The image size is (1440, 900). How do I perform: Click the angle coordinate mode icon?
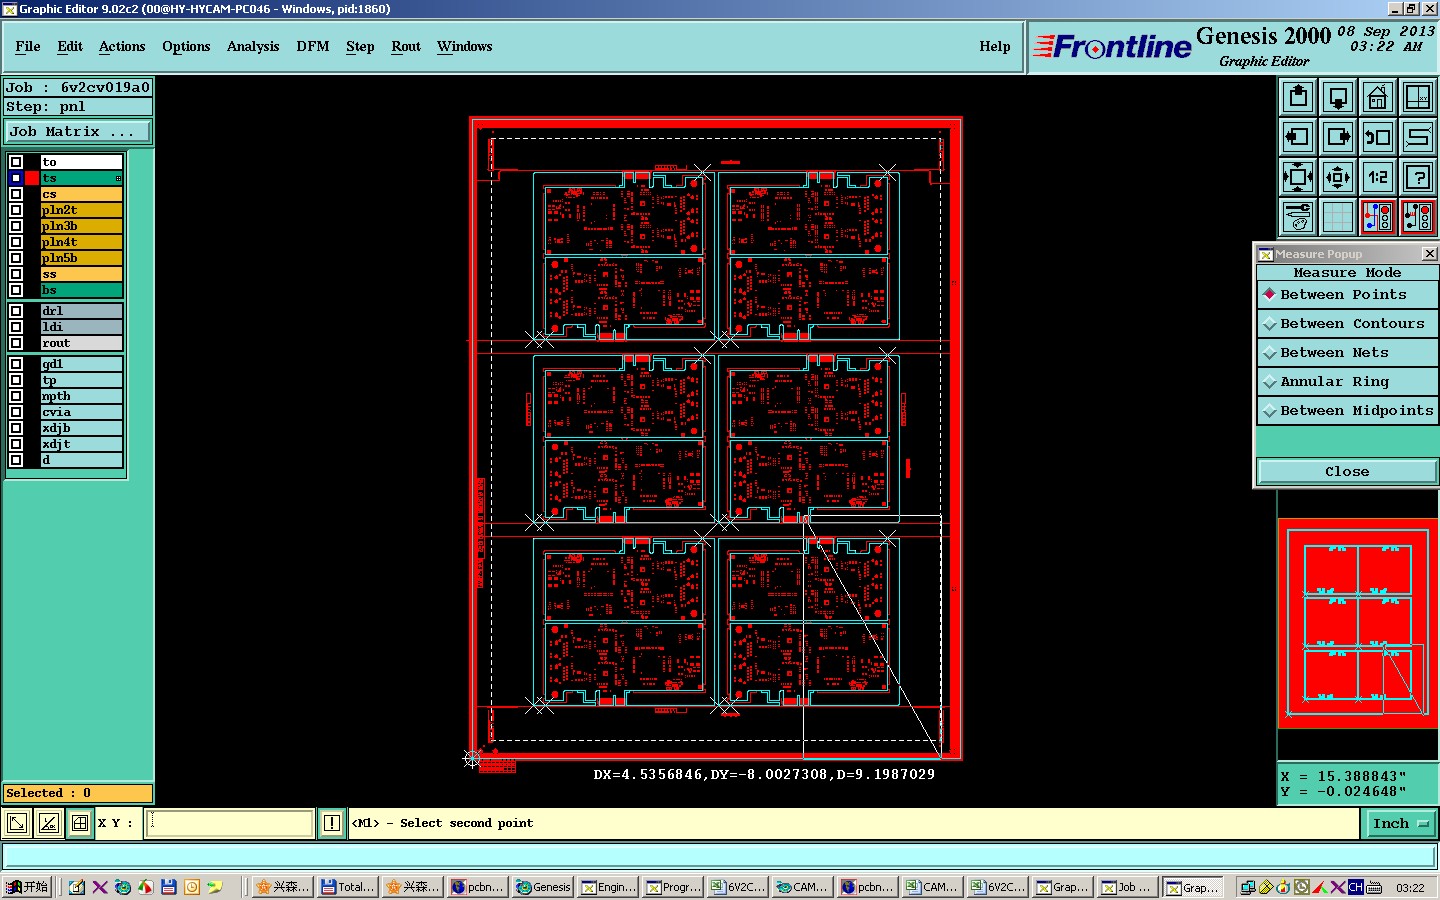click(x=48, y=823)
